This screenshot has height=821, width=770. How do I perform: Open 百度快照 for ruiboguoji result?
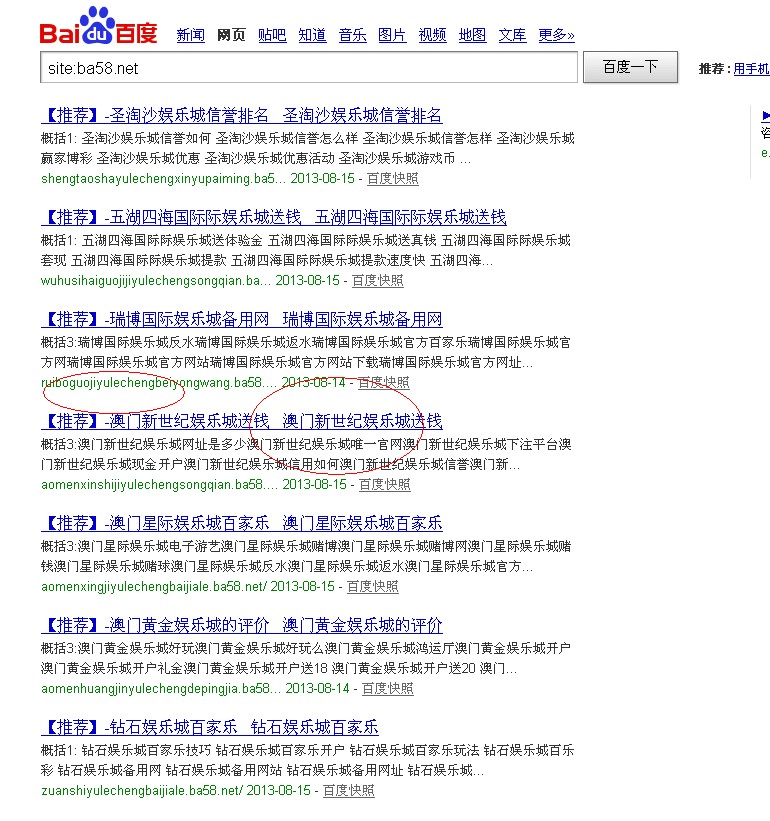pyautogui.click(x=383, y=383)
